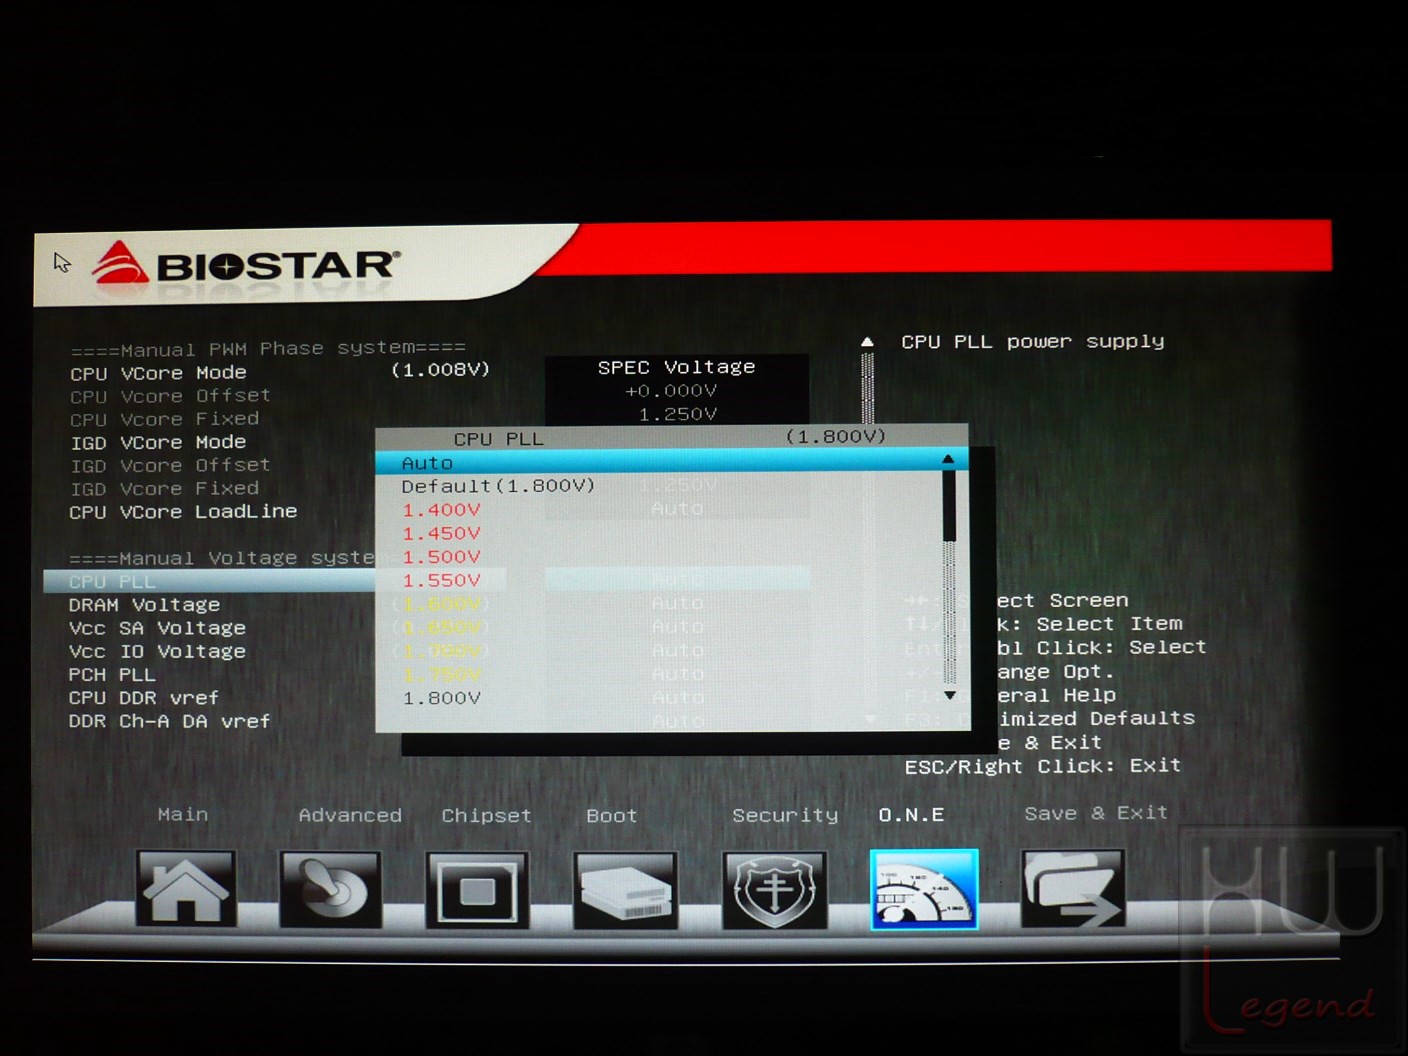Click help panel scroll up arrow

click(867, 342)
